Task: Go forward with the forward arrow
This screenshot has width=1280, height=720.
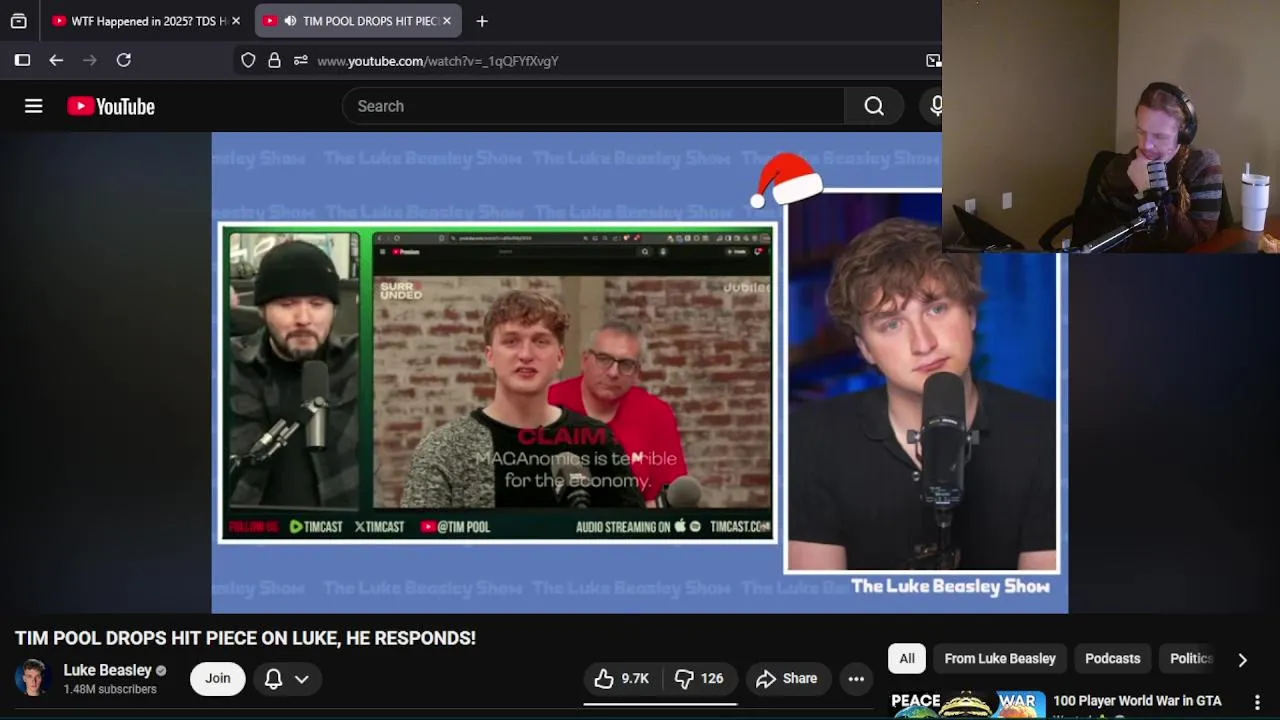Action: tap(90, 60)
